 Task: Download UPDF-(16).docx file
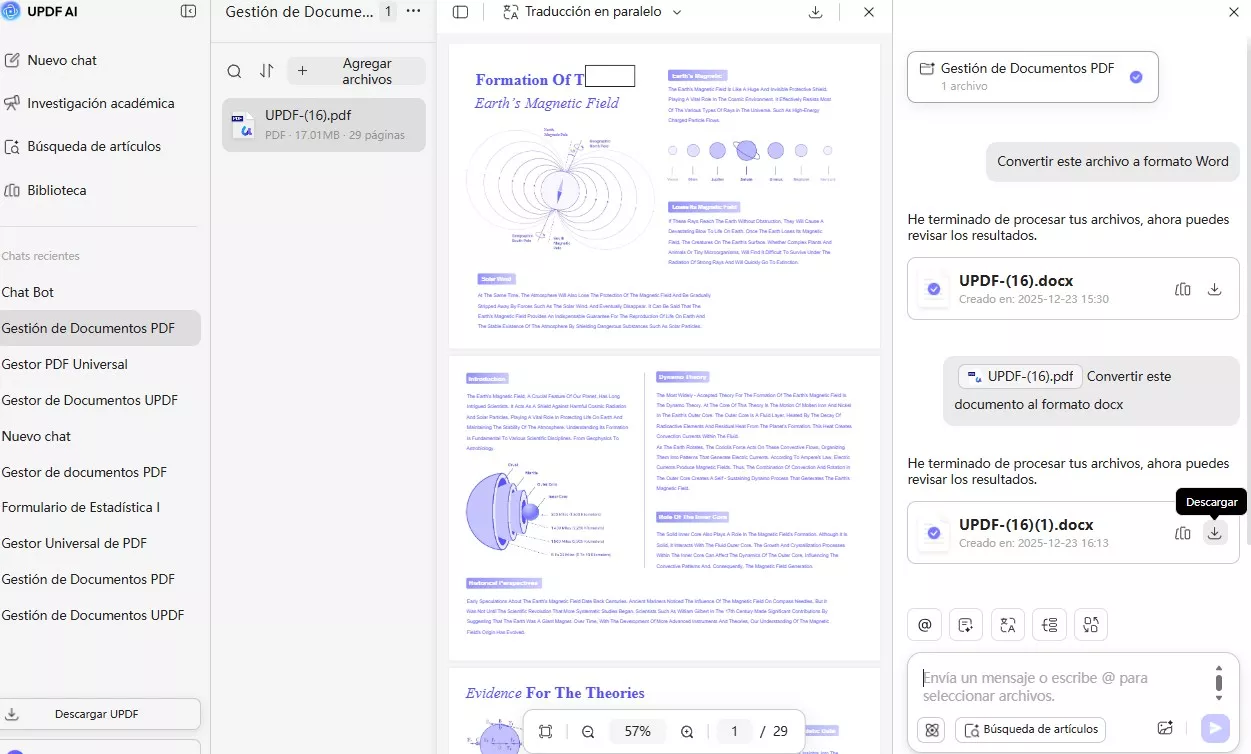click(x=1215, y=289)
